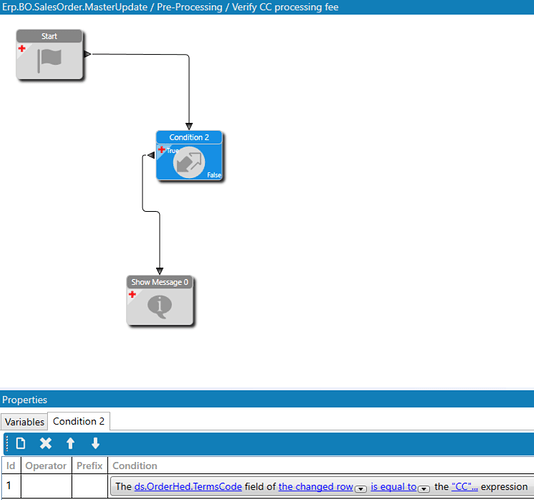Click the Condition 2 node title

[189, 137]
